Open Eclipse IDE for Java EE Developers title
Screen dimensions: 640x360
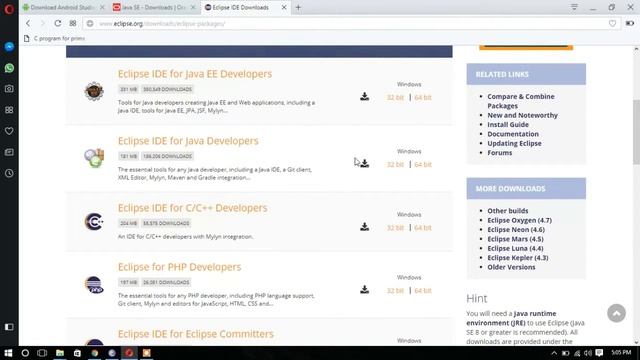pyautogui.click(x=195, y=74)
